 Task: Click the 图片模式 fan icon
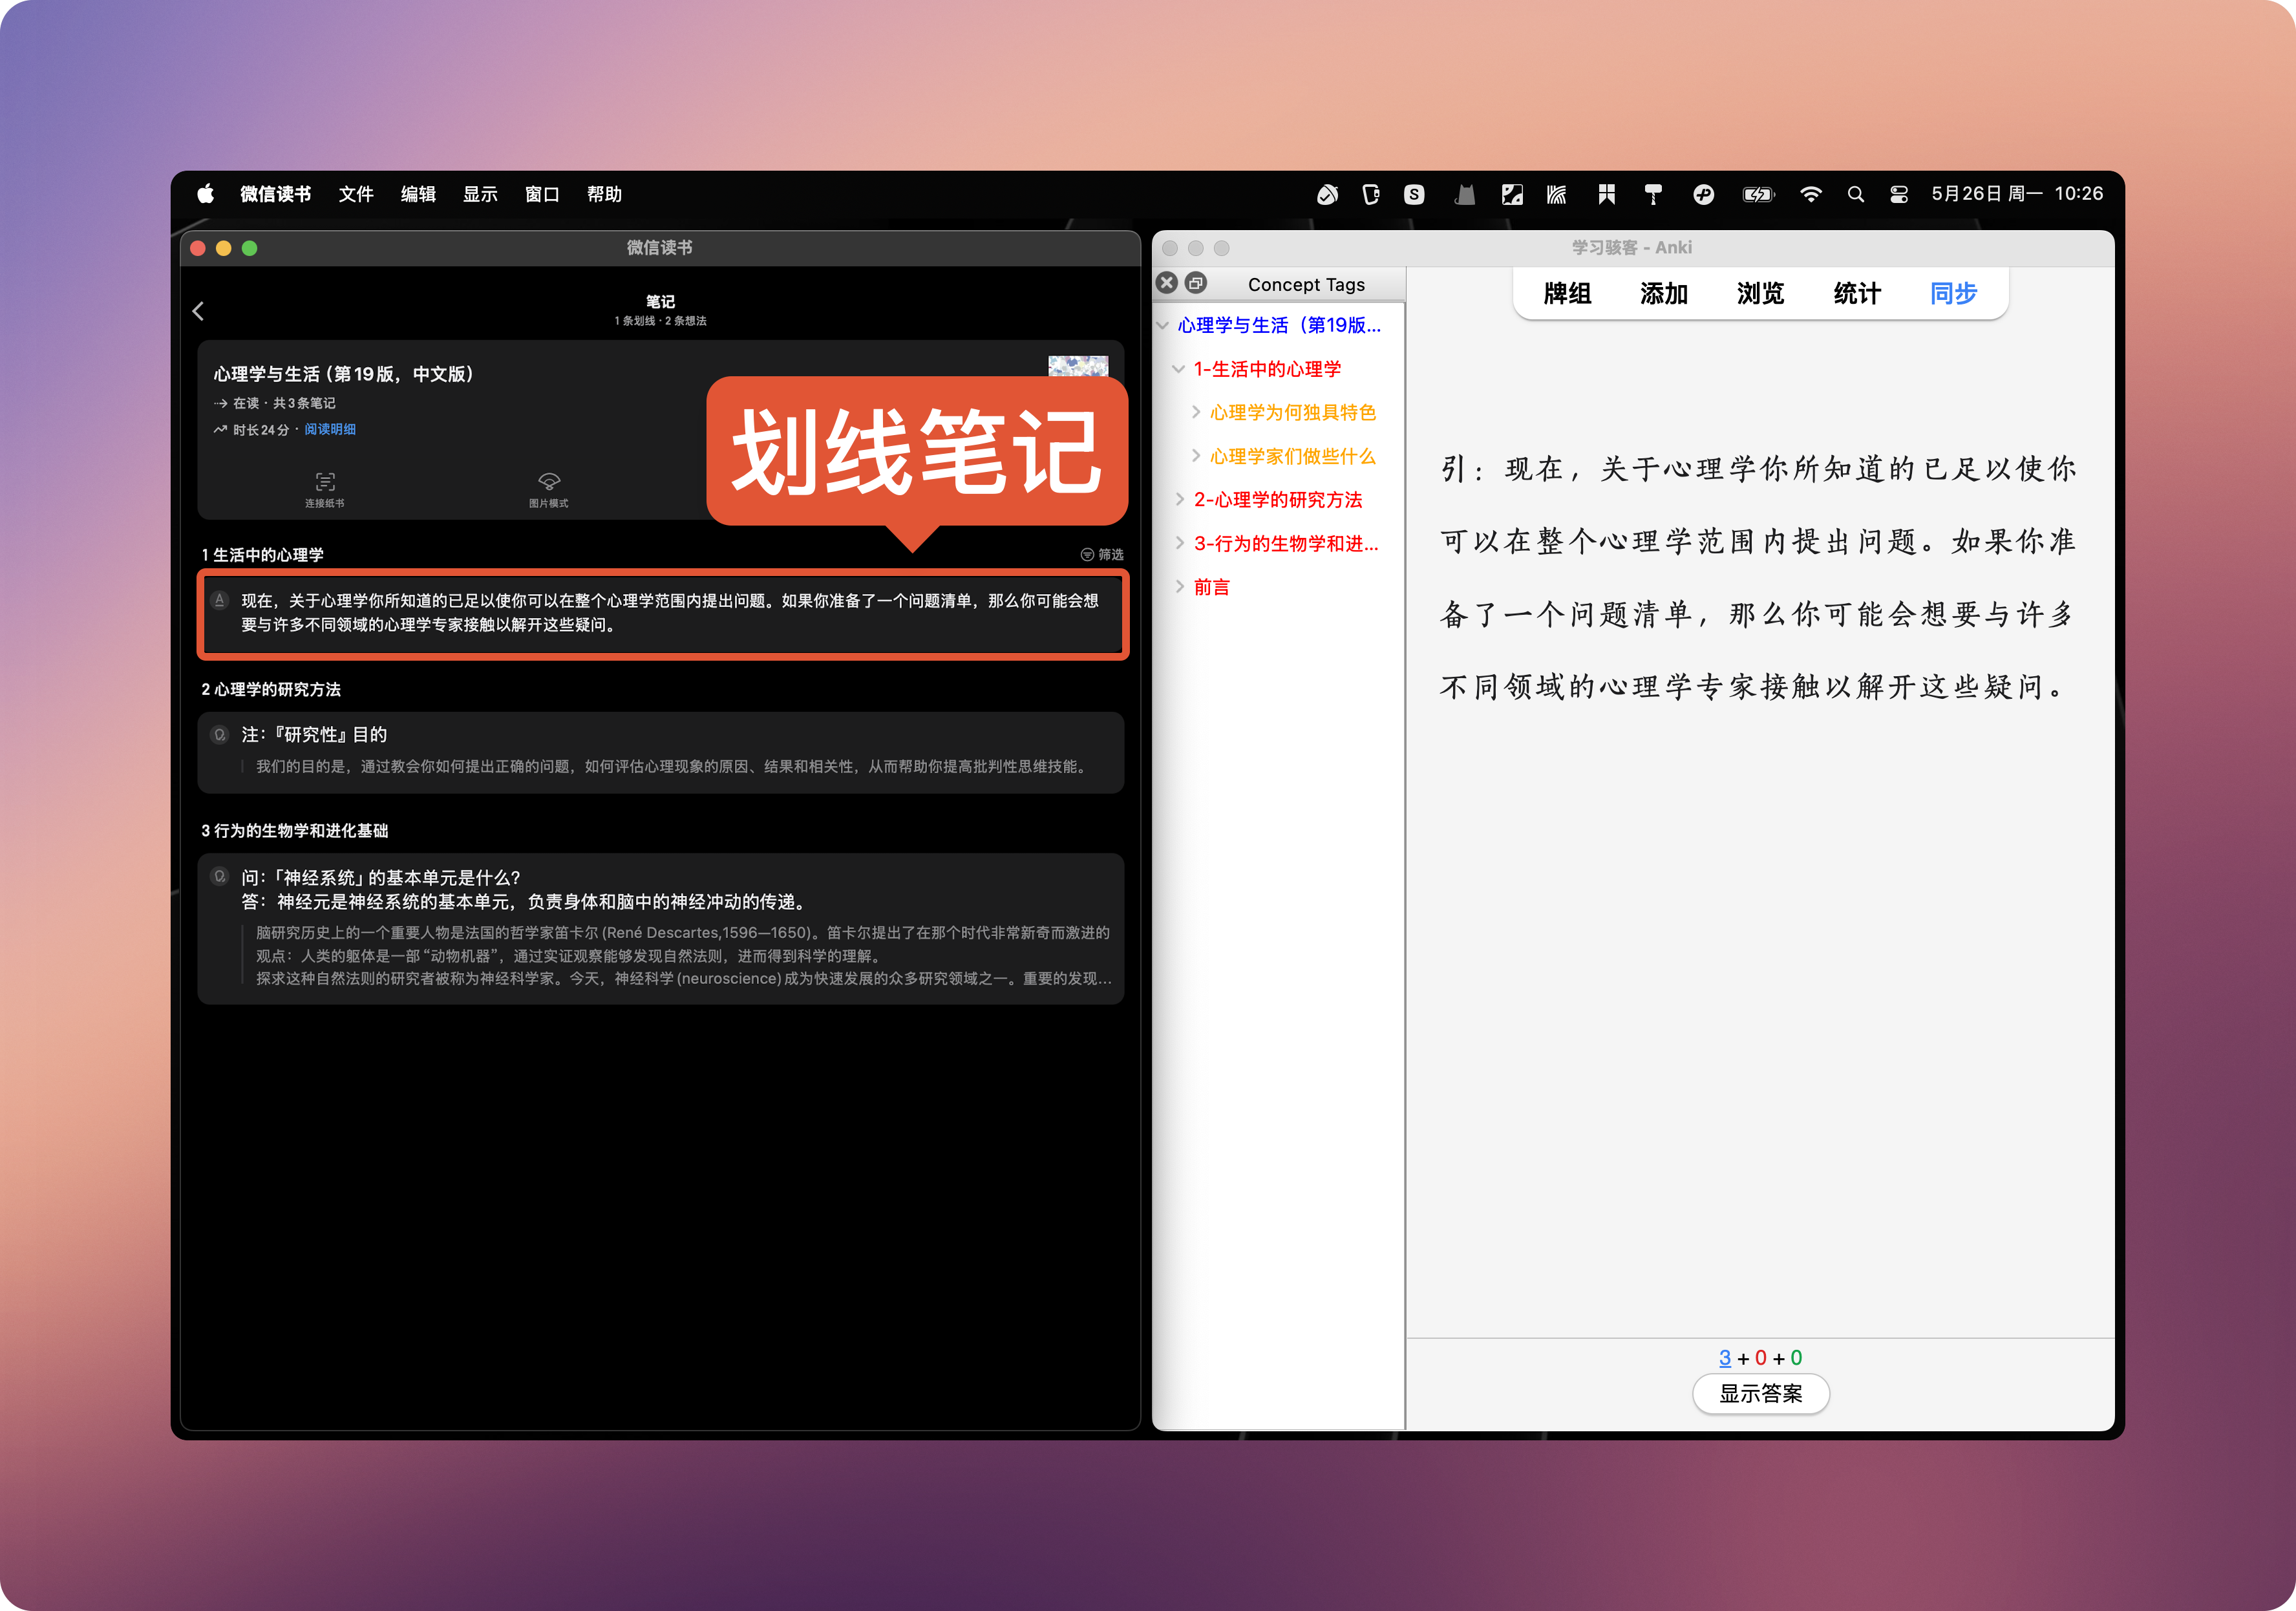[x=548, y=482]
